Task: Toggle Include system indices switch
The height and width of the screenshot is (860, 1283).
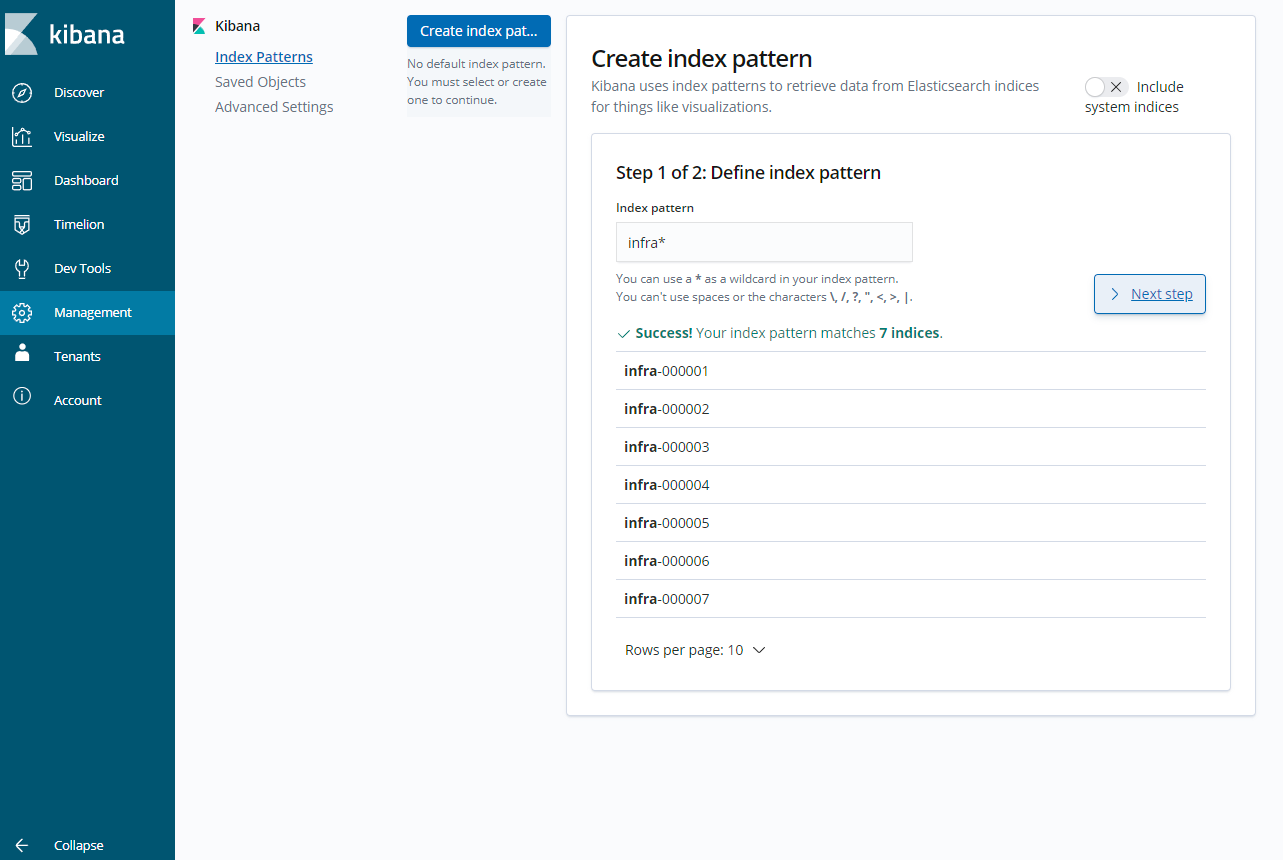Action: click(x=1106, y=87)
